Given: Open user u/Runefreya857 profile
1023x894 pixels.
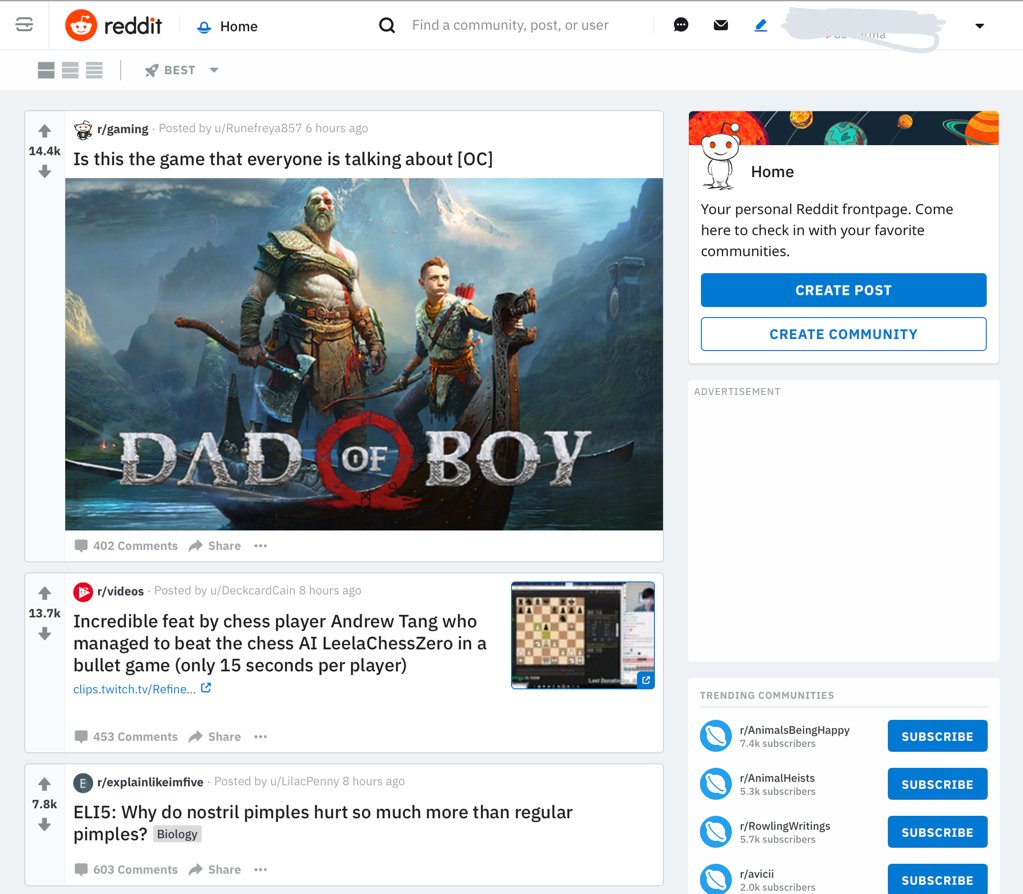Looking at the screenshot, I should coord(258,129).
